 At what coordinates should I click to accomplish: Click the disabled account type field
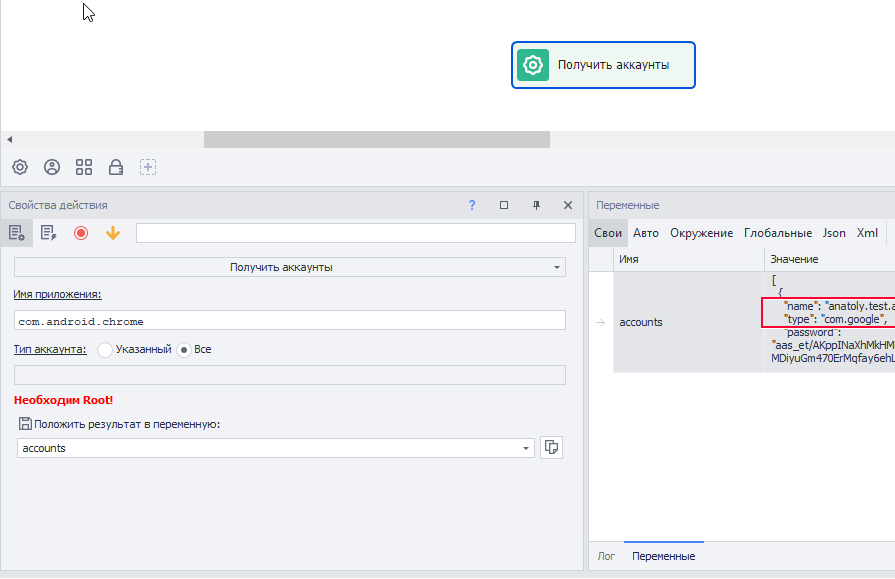[x=290, y=375]
